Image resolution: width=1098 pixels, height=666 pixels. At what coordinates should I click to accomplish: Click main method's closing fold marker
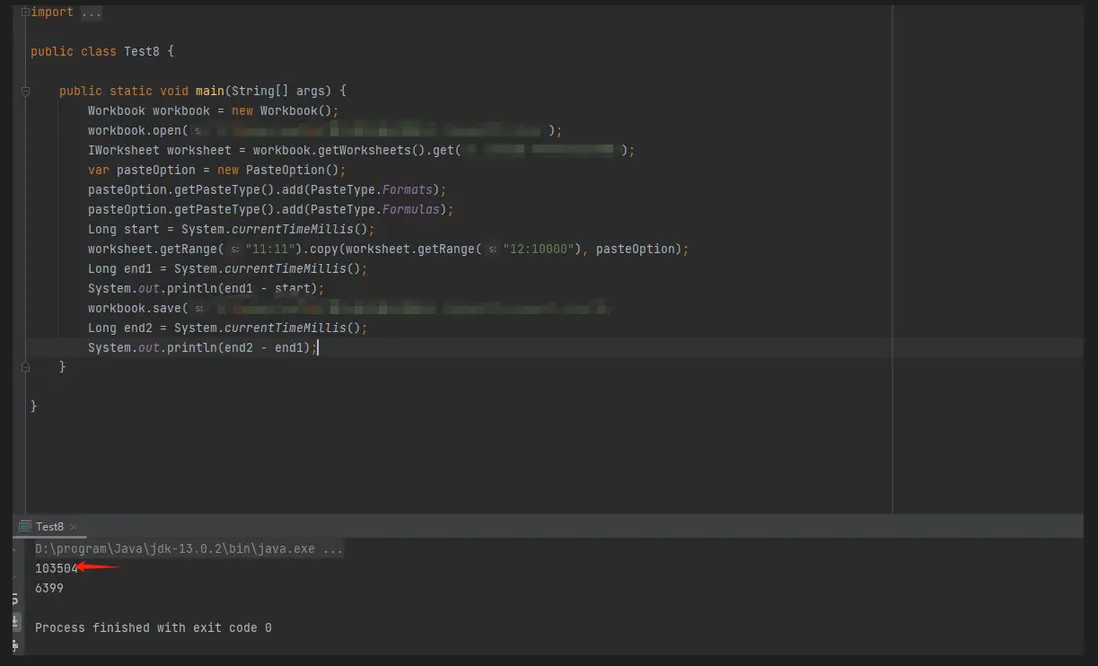(x=25, y=367)
